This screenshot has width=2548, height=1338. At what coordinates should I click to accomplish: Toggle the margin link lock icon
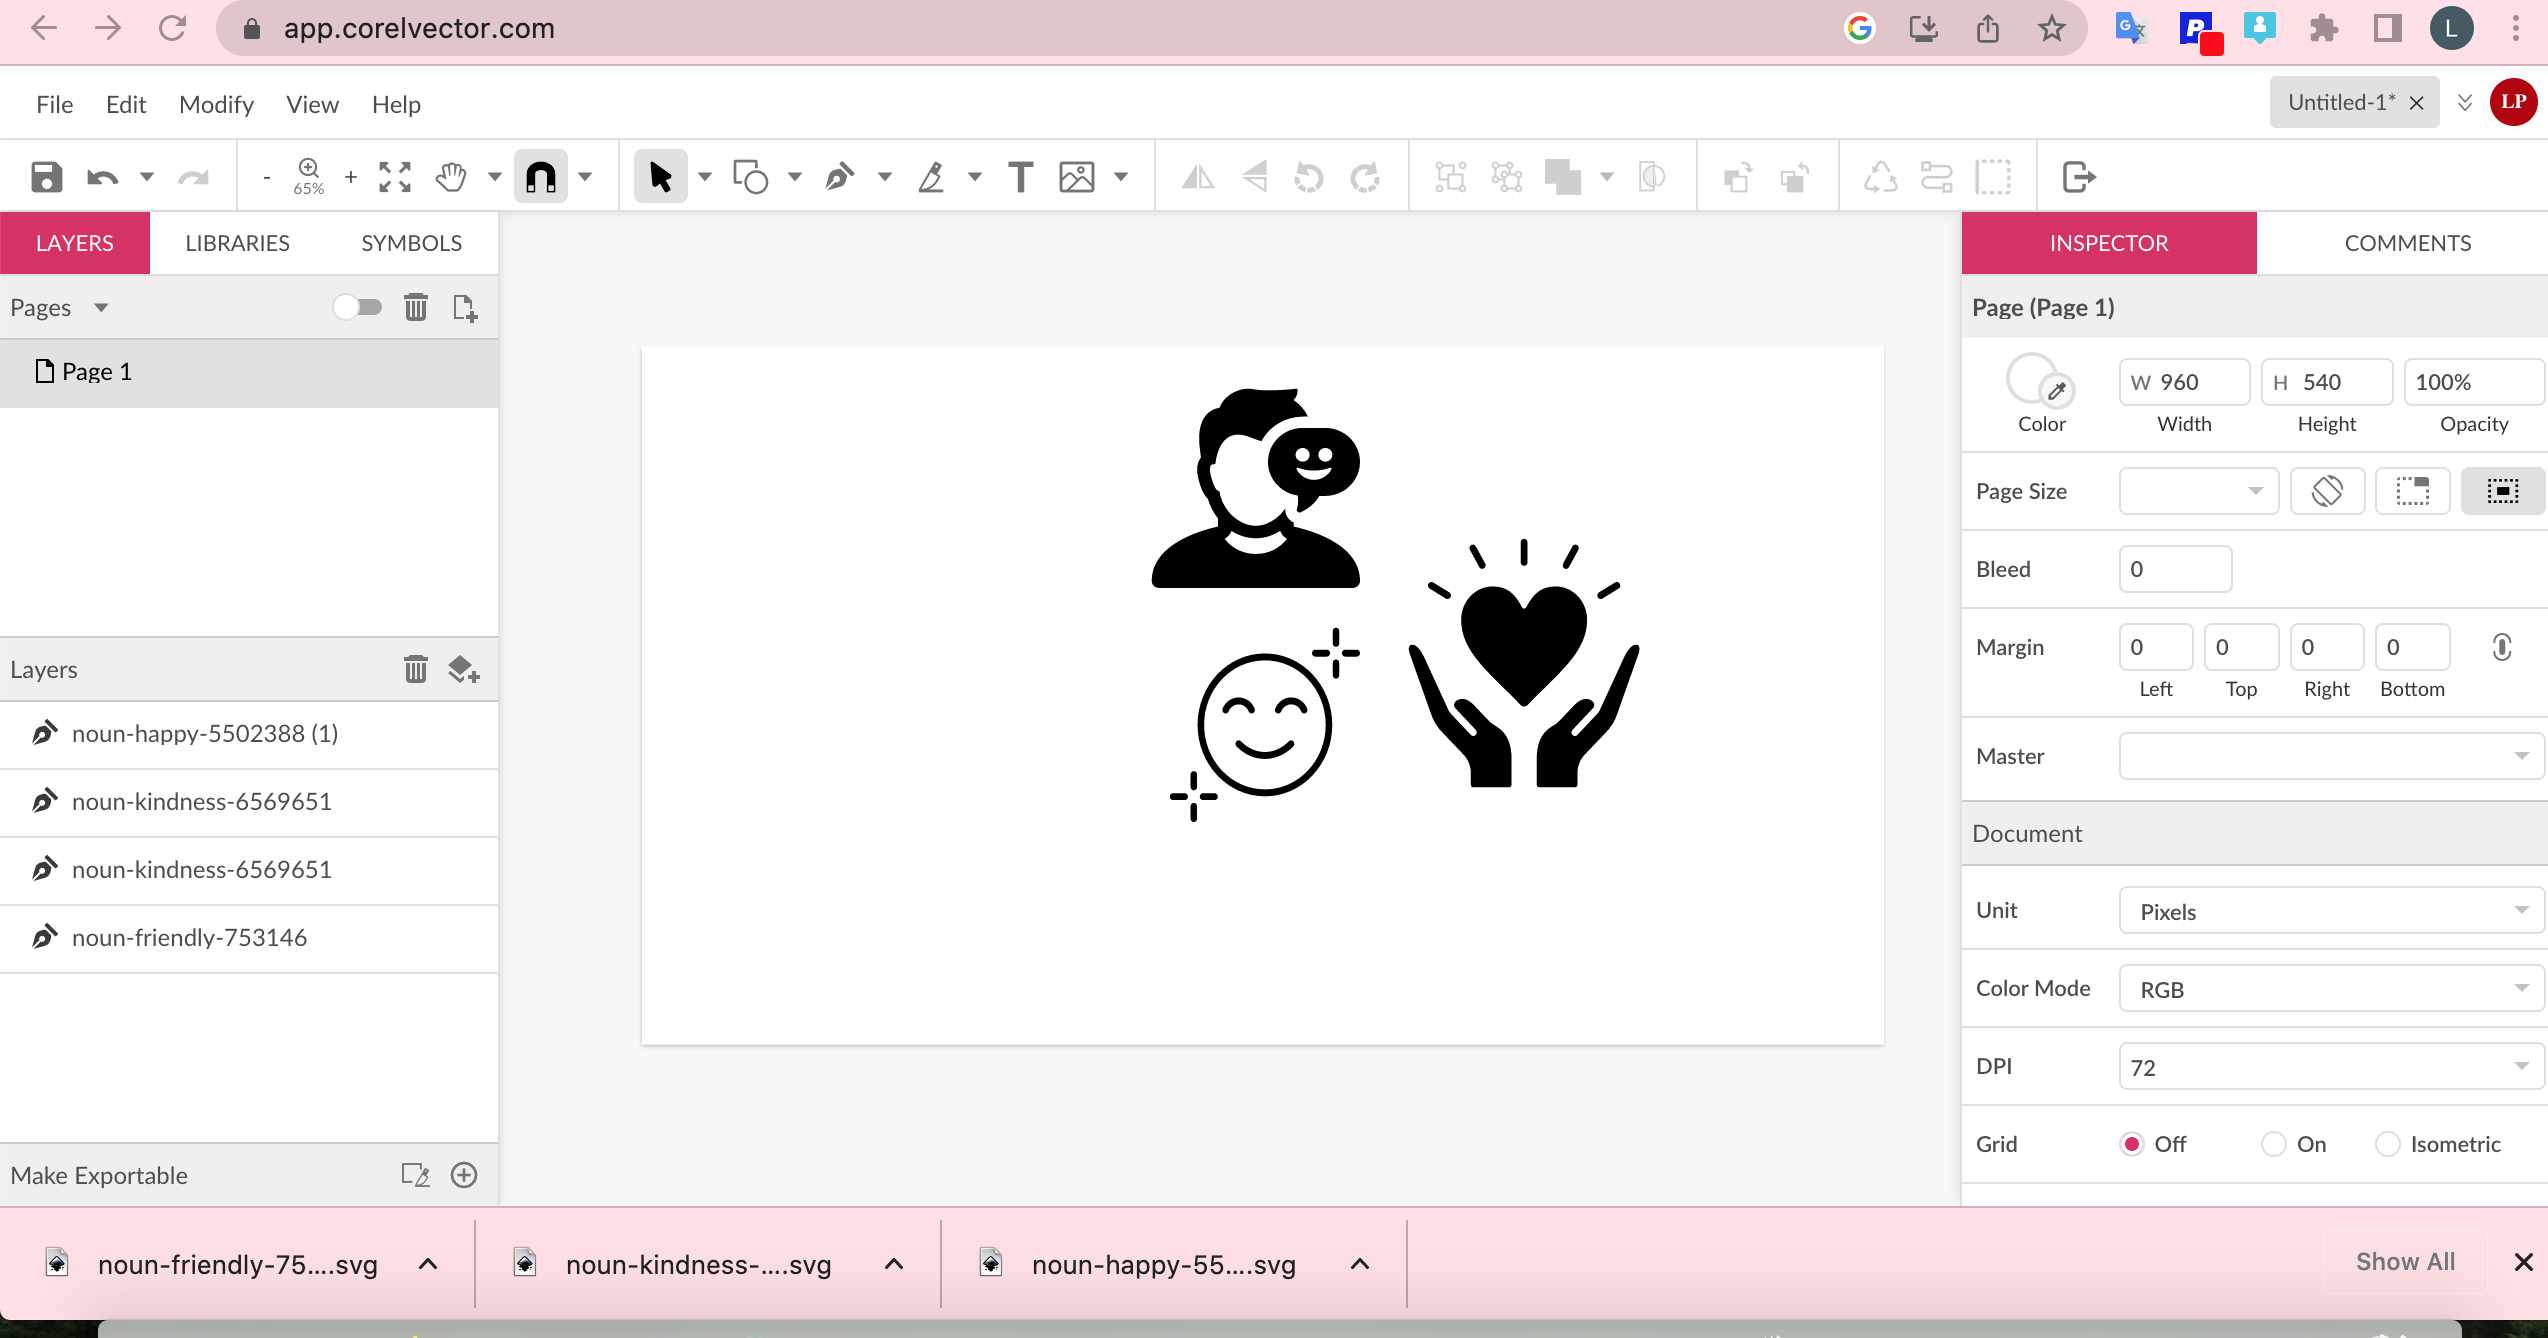click(2502, 648)
